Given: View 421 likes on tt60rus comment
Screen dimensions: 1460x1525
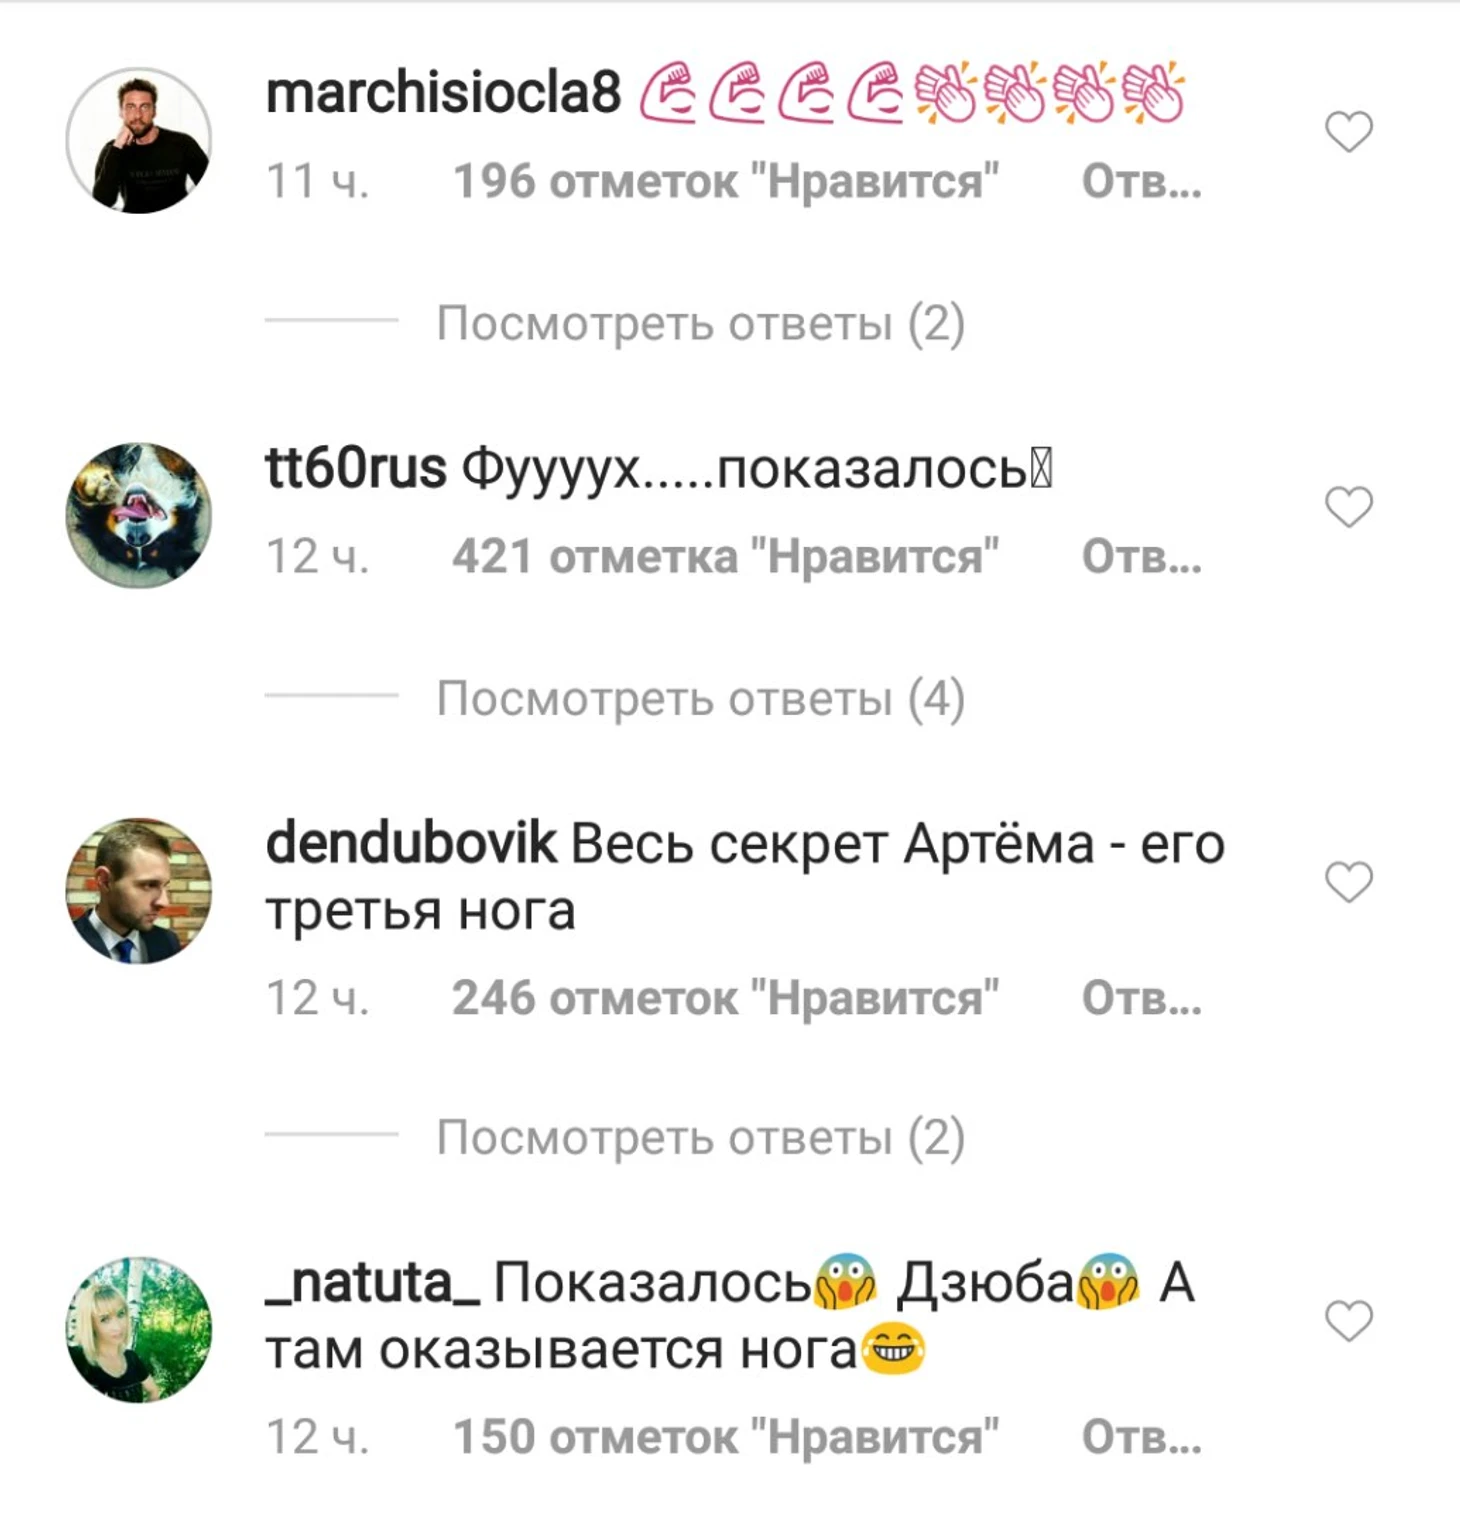Looking at the screenshot, I should click(726, 557).
